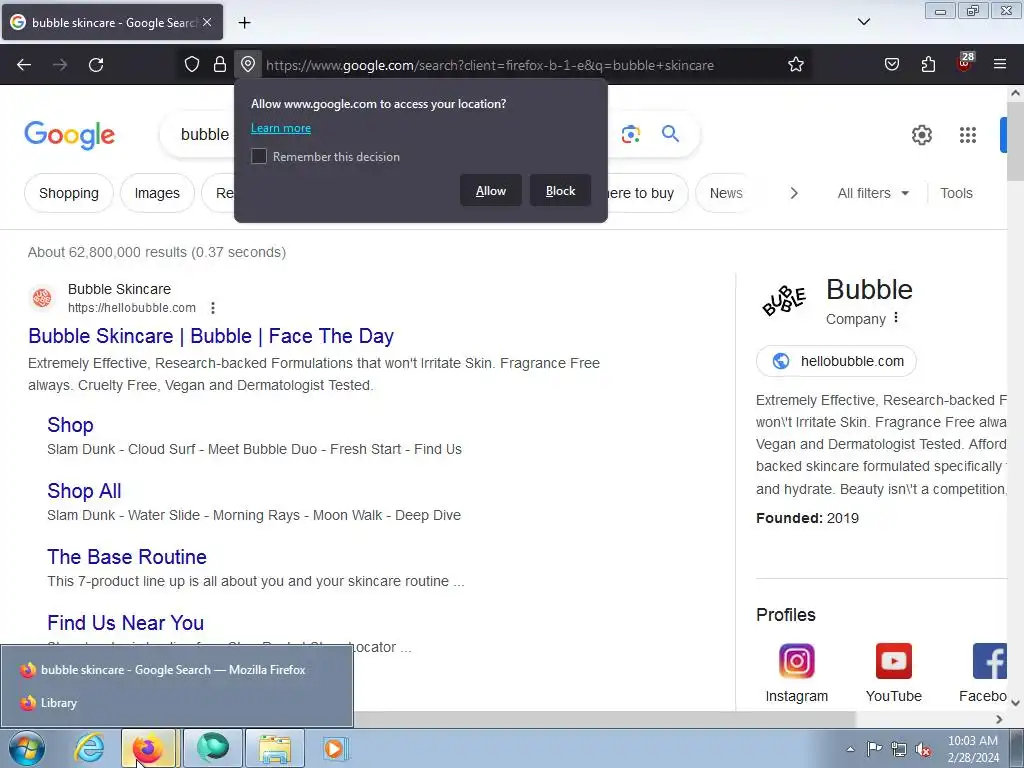The height and width of the screenshot is (768, 1024).
Task: Open Google quick settings gear
Action: click(x=921, y=135)
